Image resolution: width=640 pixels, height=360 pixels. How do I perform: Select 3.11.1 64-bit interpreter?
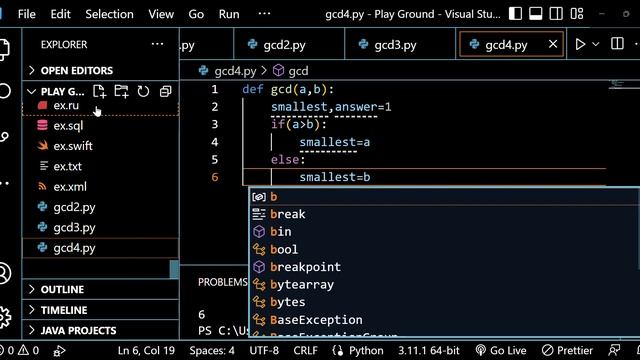pos(429,350)
